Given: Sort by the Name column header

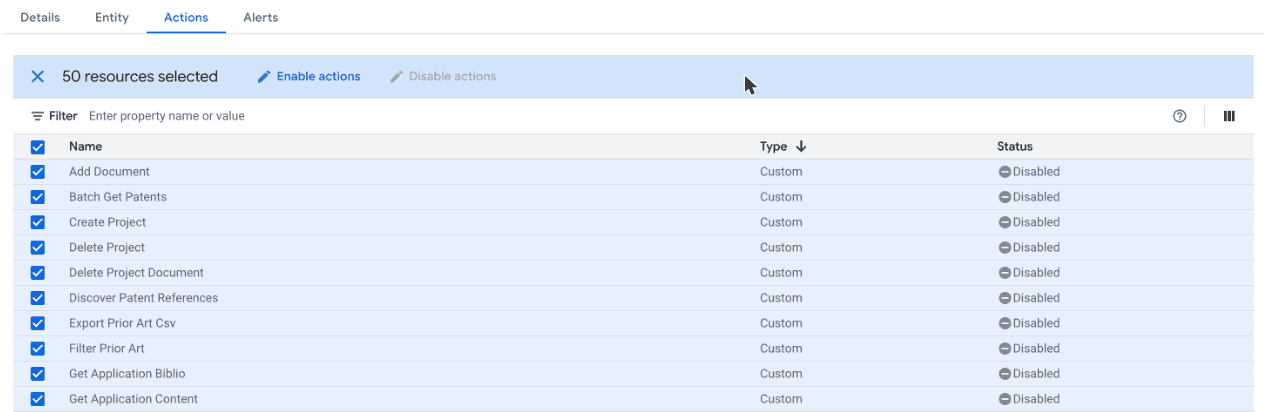Looking at the screenshot, I should tap(86, 147).
